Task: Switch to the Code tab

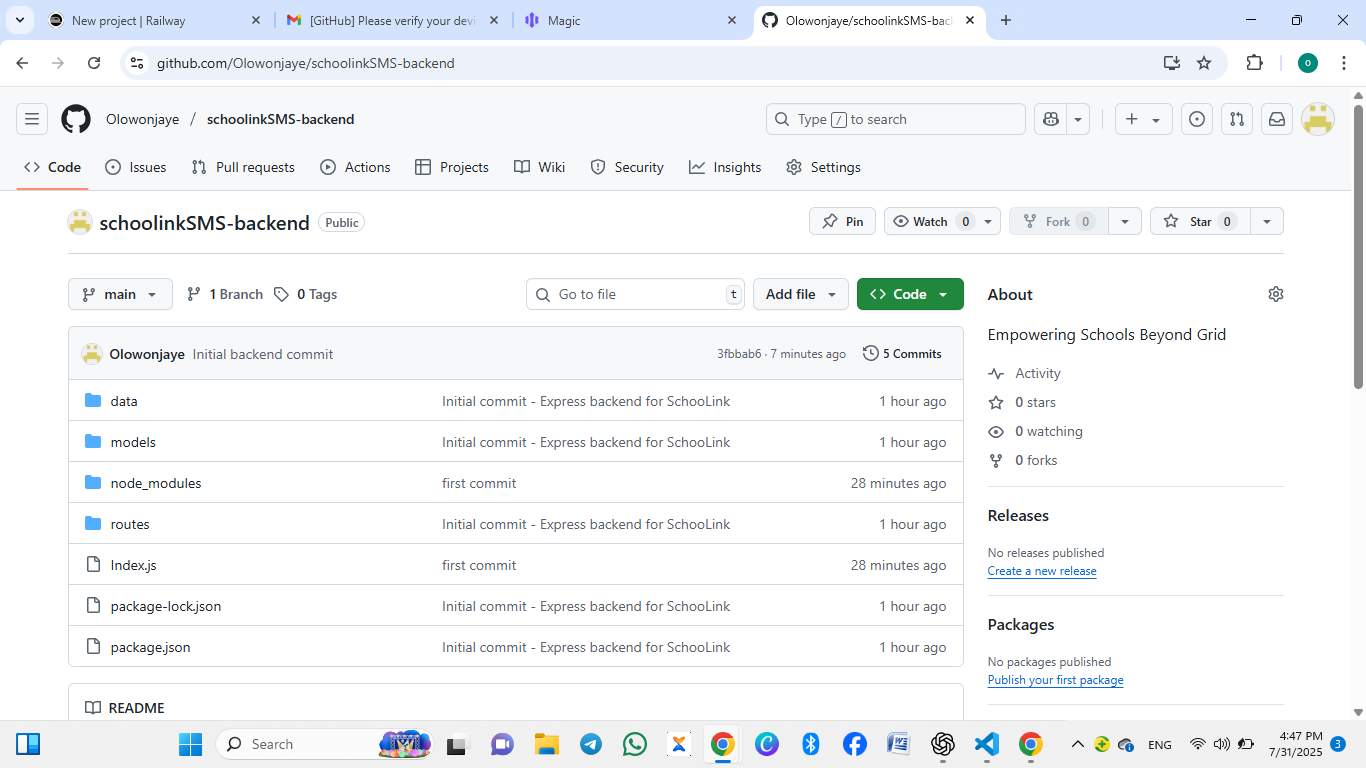Action: tap(53, 167)
